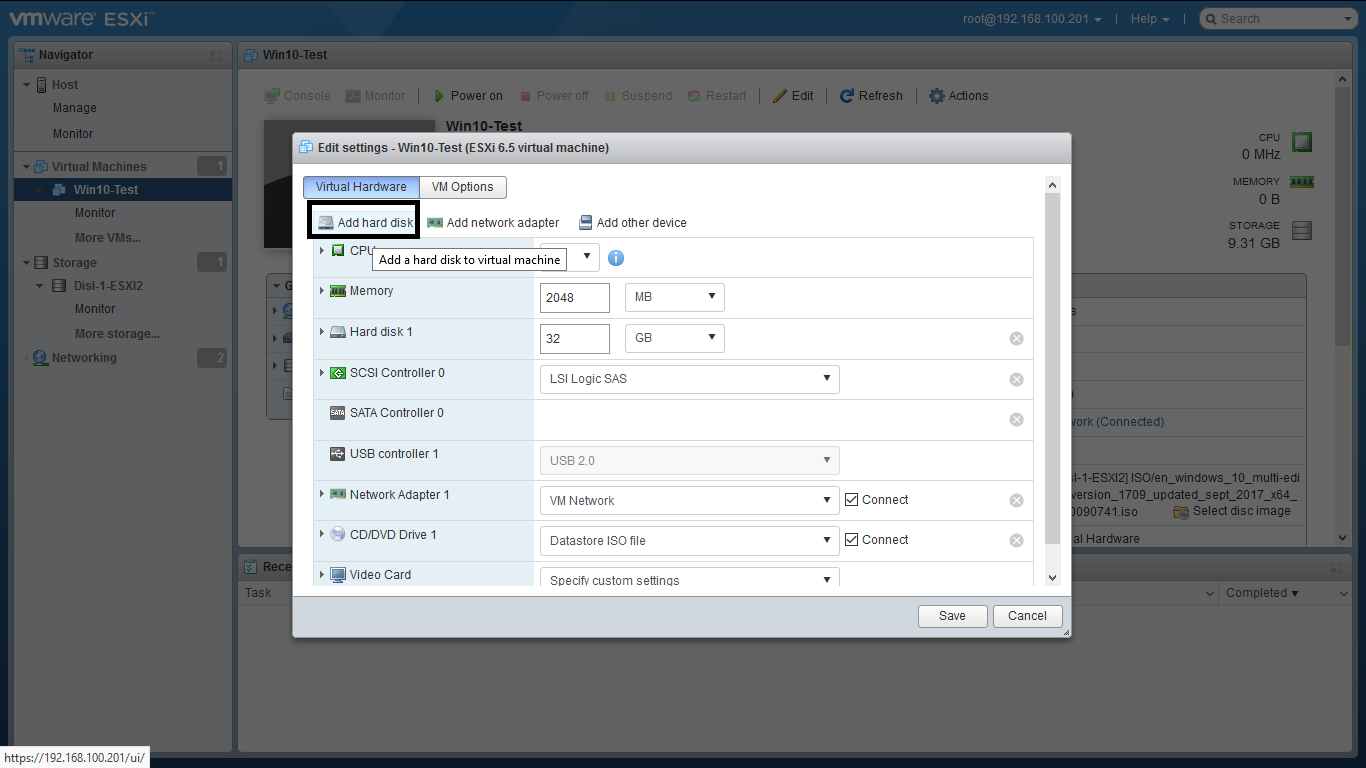Click the Memory size input field
The width and height of the screenshot is (1366, 768).
[x=574, y=298]
